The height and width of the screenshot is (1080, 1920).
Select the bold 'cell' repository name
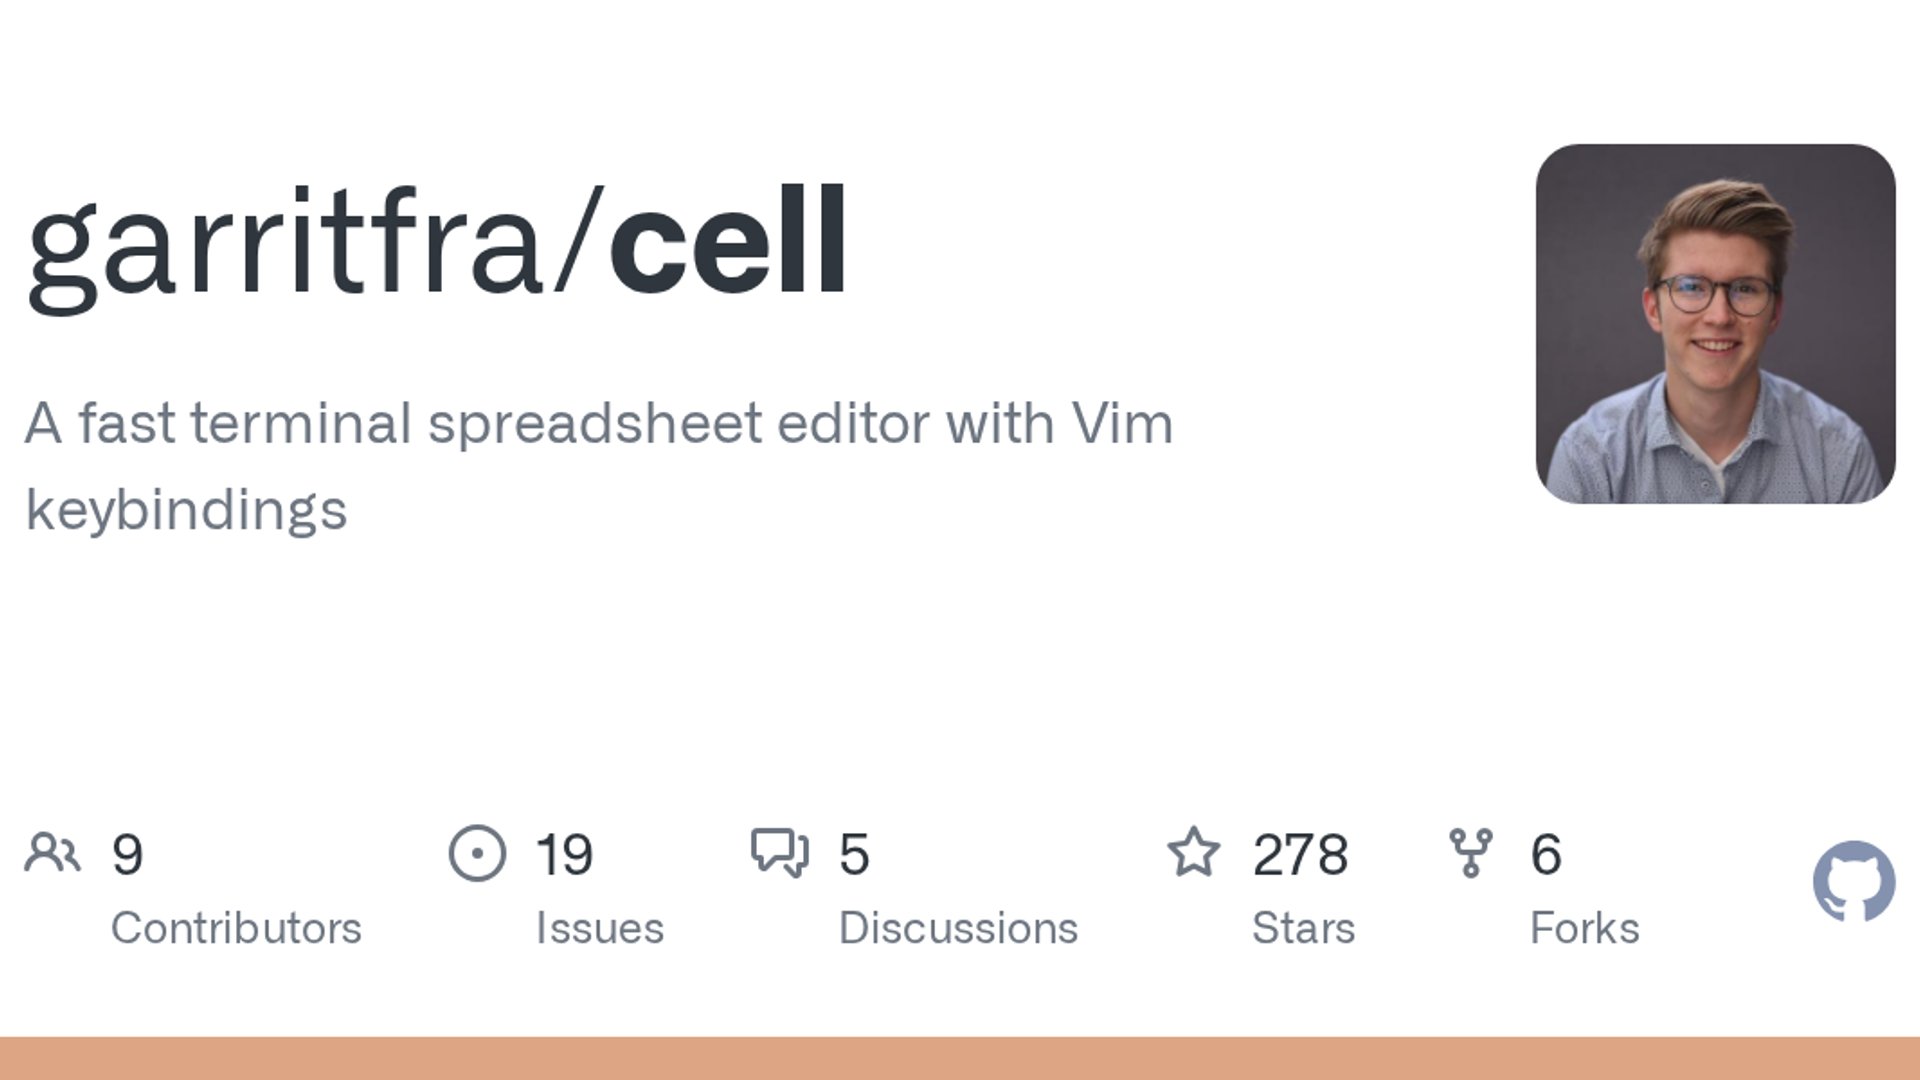pos(728,241)
